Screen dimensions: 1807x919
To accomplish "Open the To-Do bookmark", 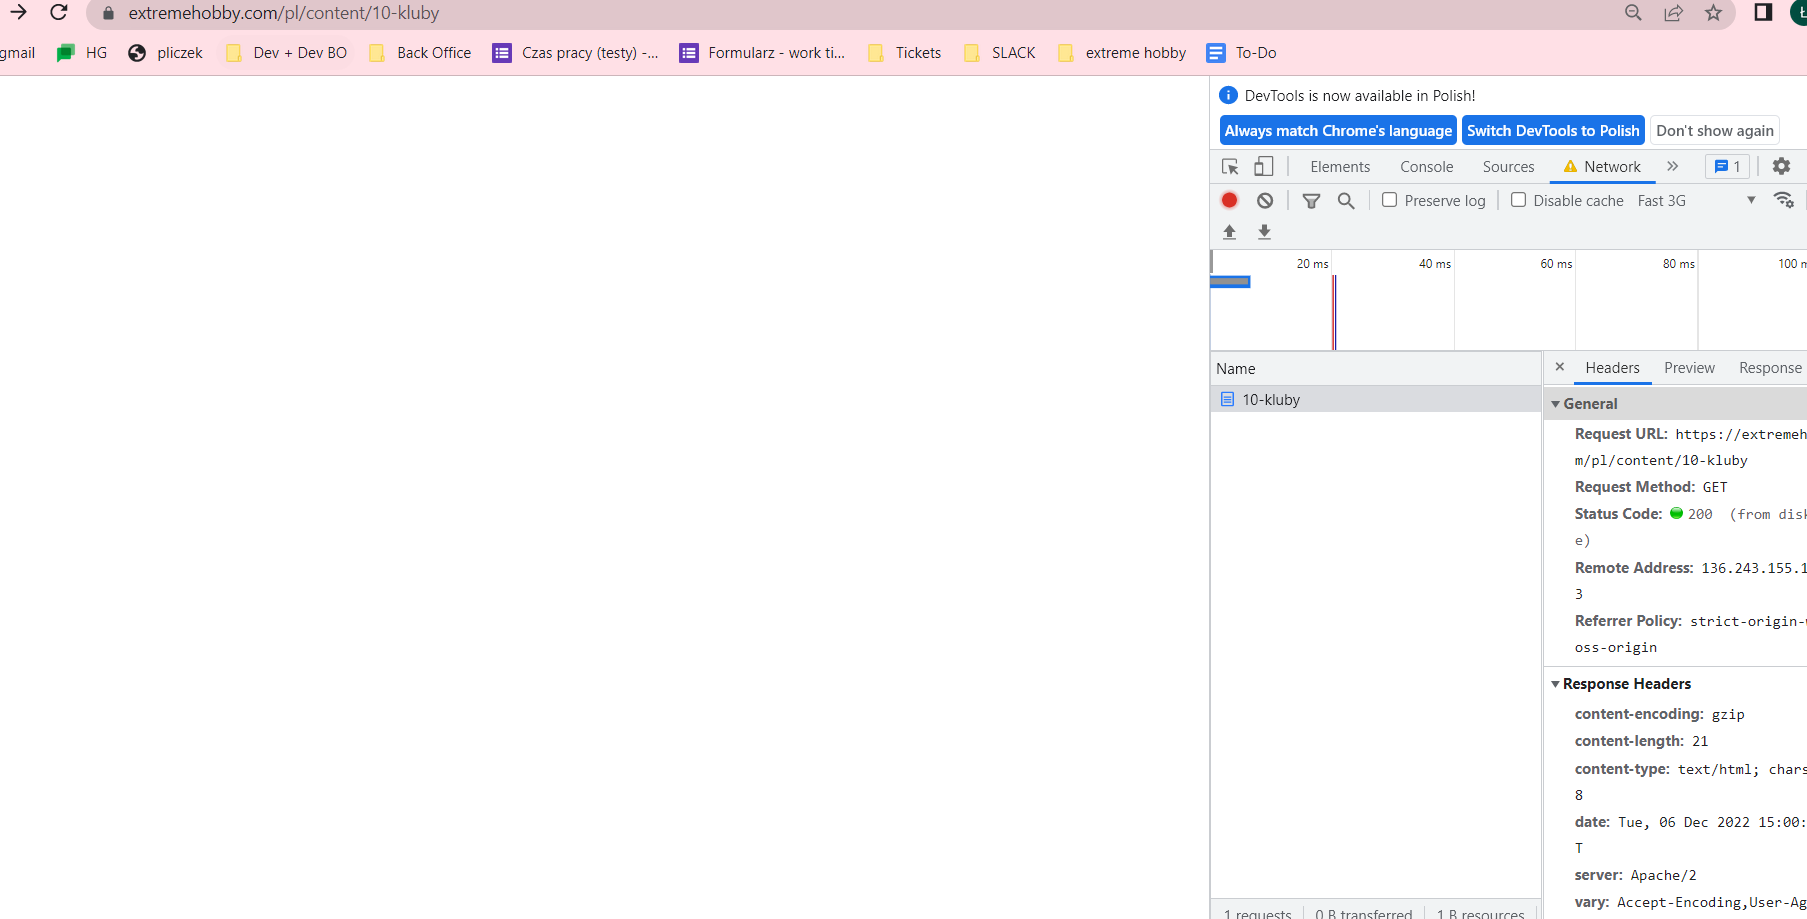I will coord(1242,53).
